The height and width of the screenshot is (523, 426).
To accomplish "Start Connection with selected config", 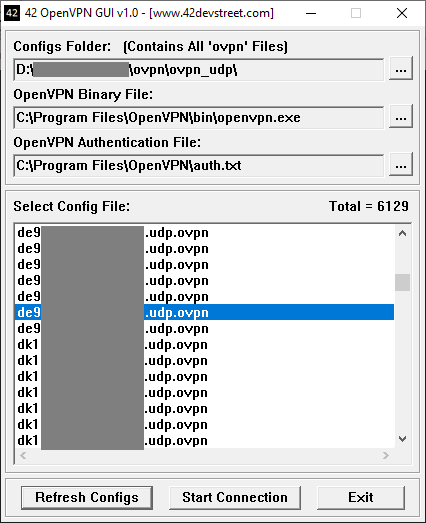I will click(x=235, y=497).
